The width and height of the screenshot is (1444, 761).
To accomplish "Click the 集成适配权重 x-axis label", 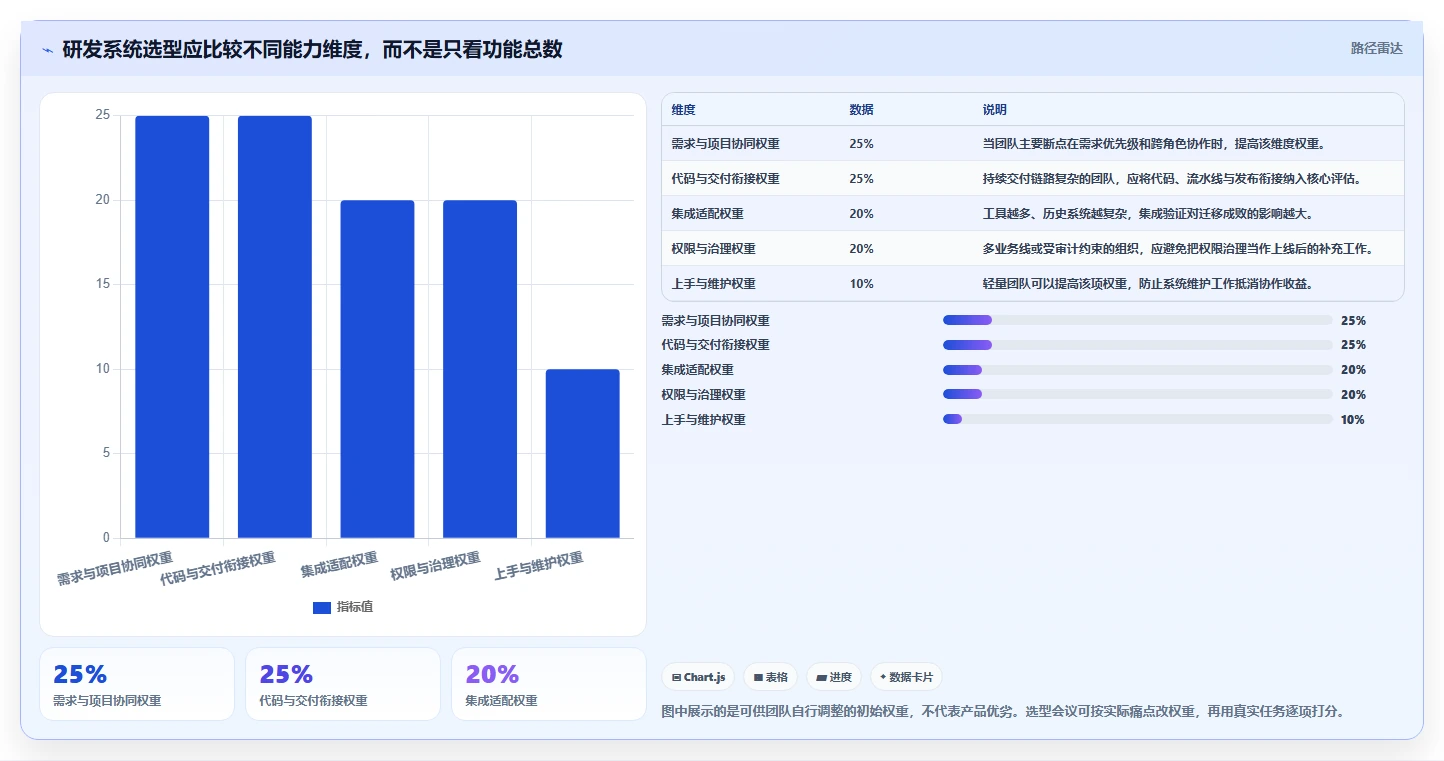I will [x=339, y=565].
